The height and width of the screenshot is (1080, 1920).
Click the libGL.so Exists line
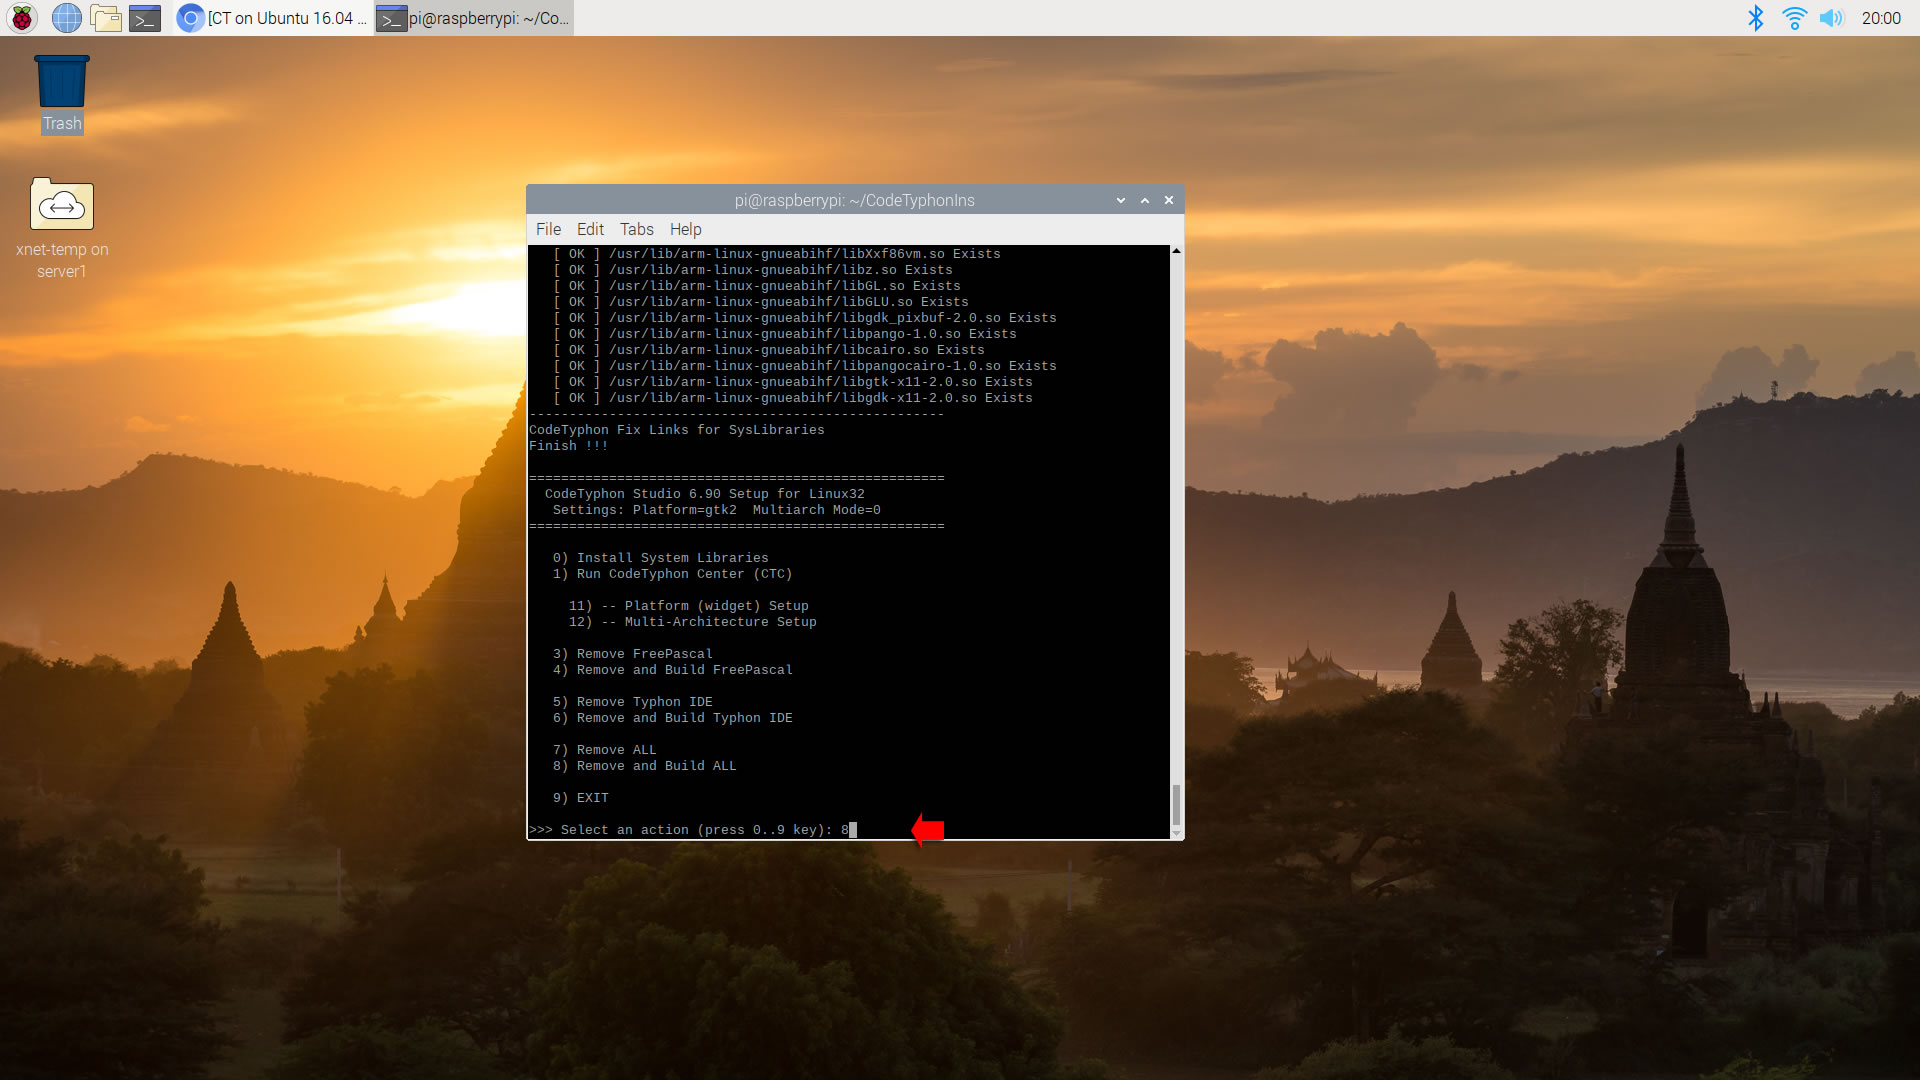757,286
